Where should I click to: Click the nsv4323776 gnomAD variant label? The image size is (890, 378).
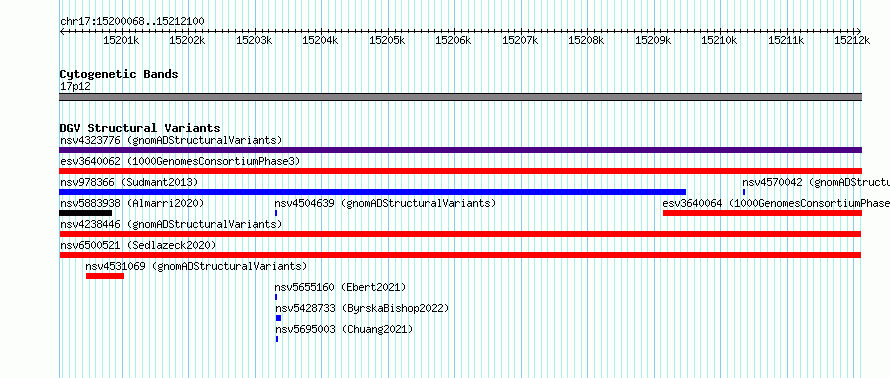171,140
